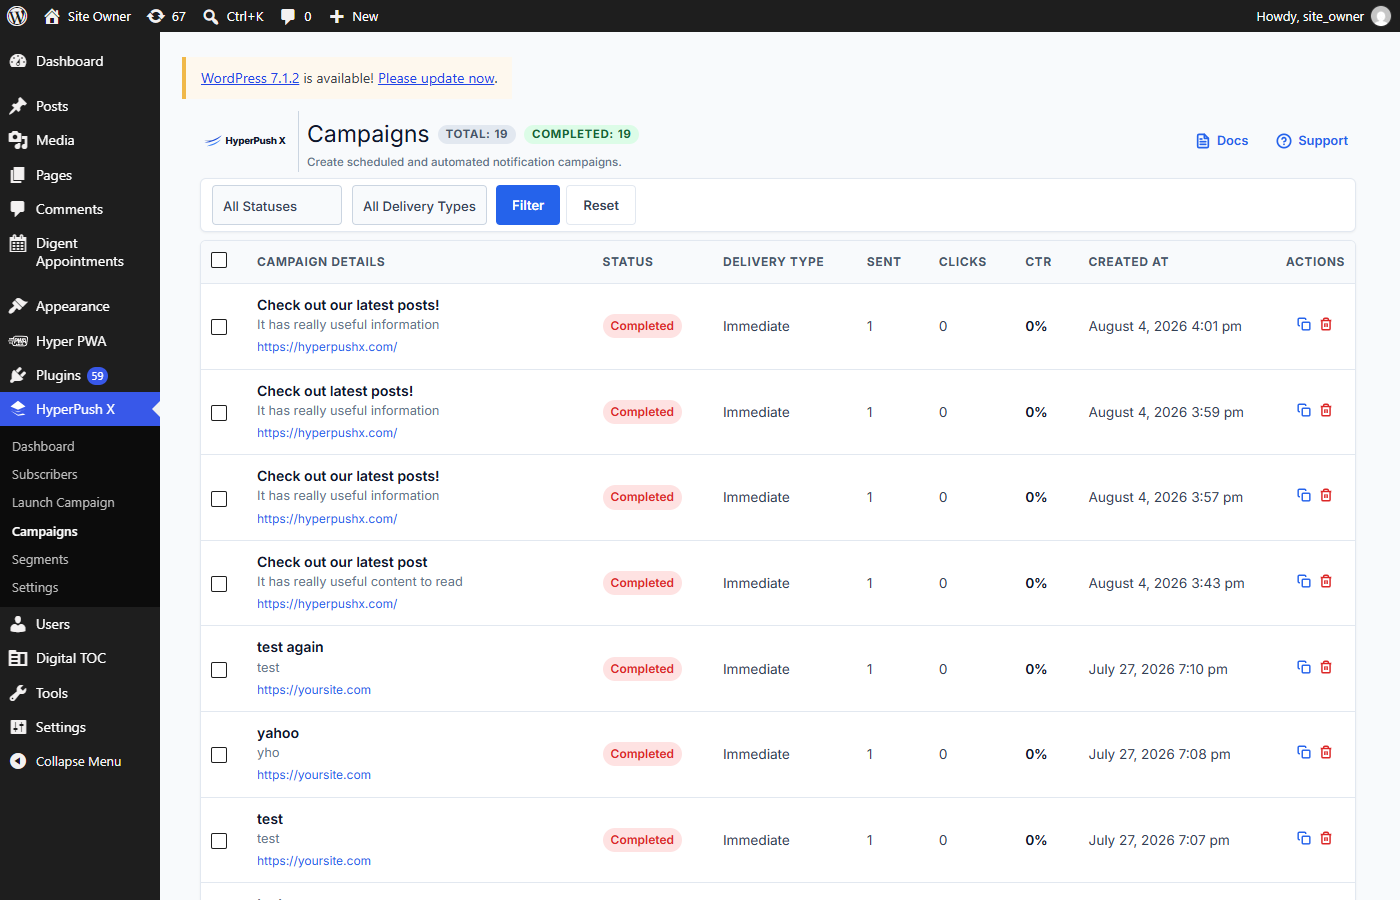Open the comments bubble in admin bar
Screen dimensions: 1400x900
pos(296,16)
